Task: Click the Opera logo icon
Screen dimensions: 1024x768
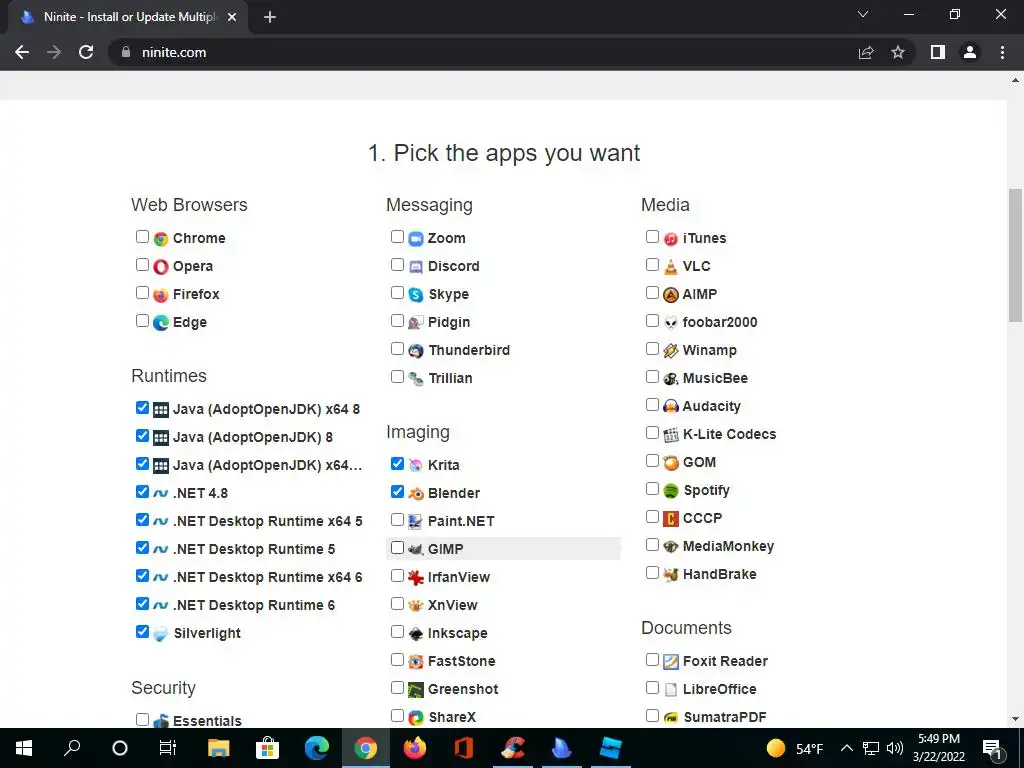Action: pyautogui.click(x=161, y=266)
